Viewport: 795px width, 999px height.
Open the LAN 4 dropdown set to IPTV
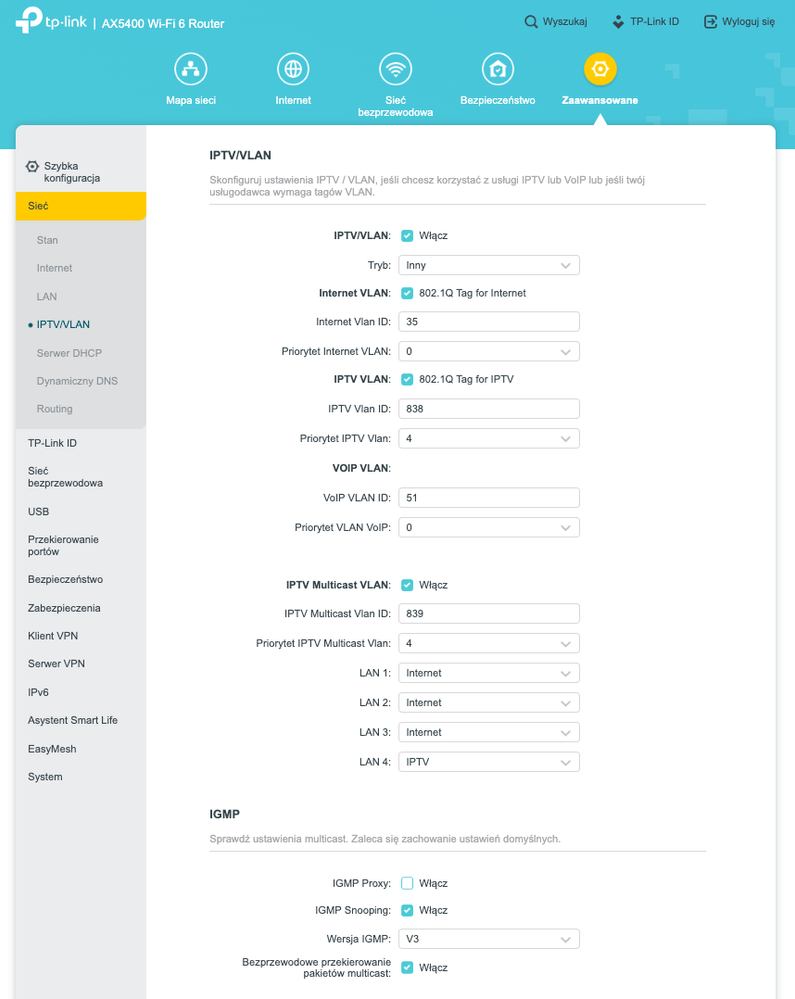pos(489,762)
